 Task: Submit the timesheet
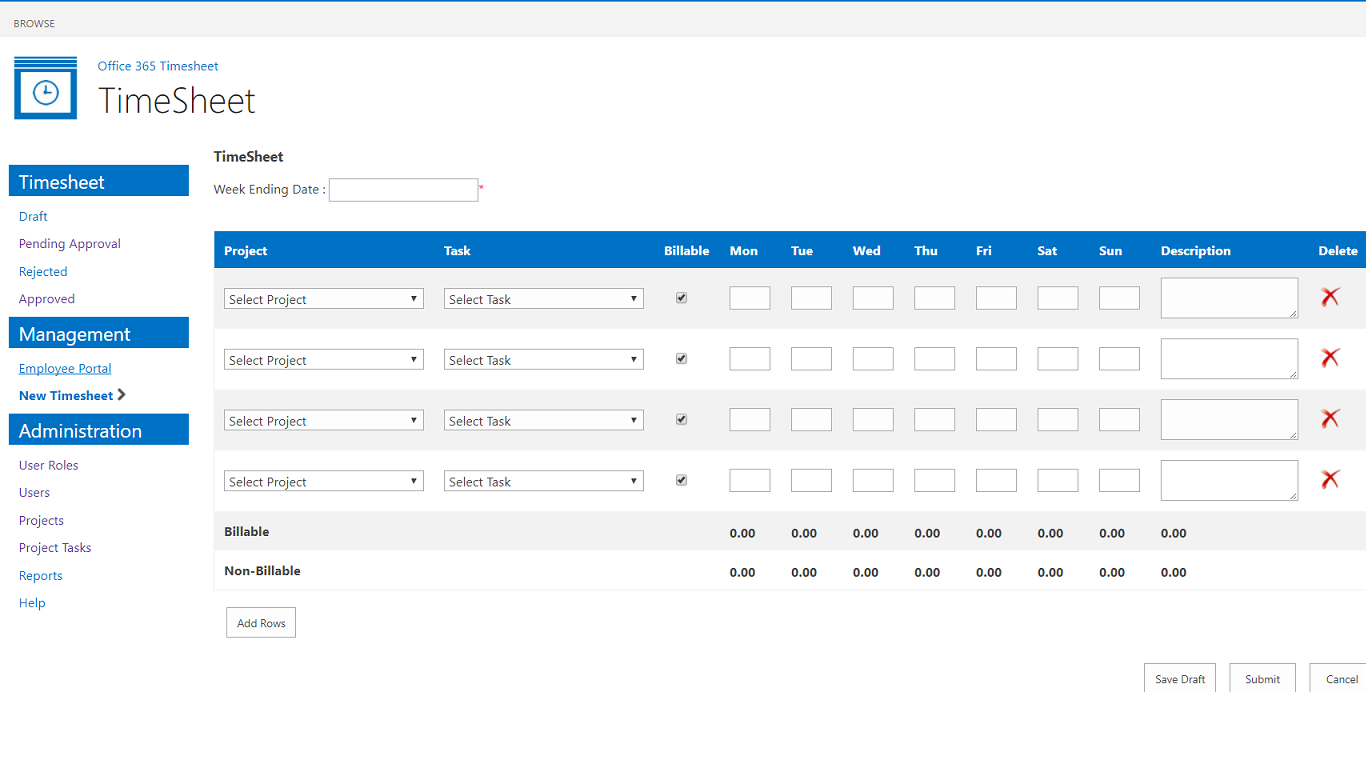(1262, 678)
